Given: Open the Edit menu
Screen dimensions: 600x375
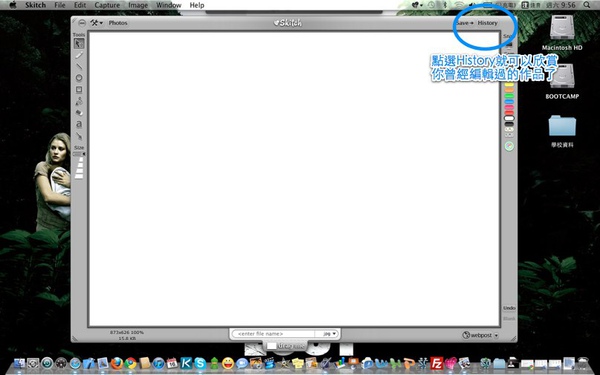Looking at the screenshot, I should tap(80, 5).
